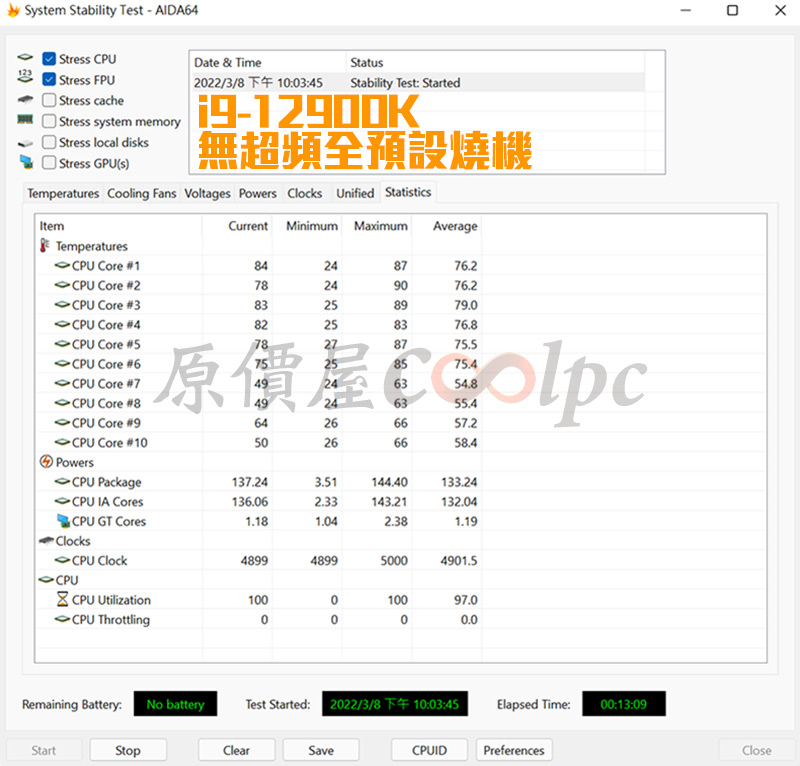
Task: Click the CPU Utilization hourglass icon
Action: point(62,599)
